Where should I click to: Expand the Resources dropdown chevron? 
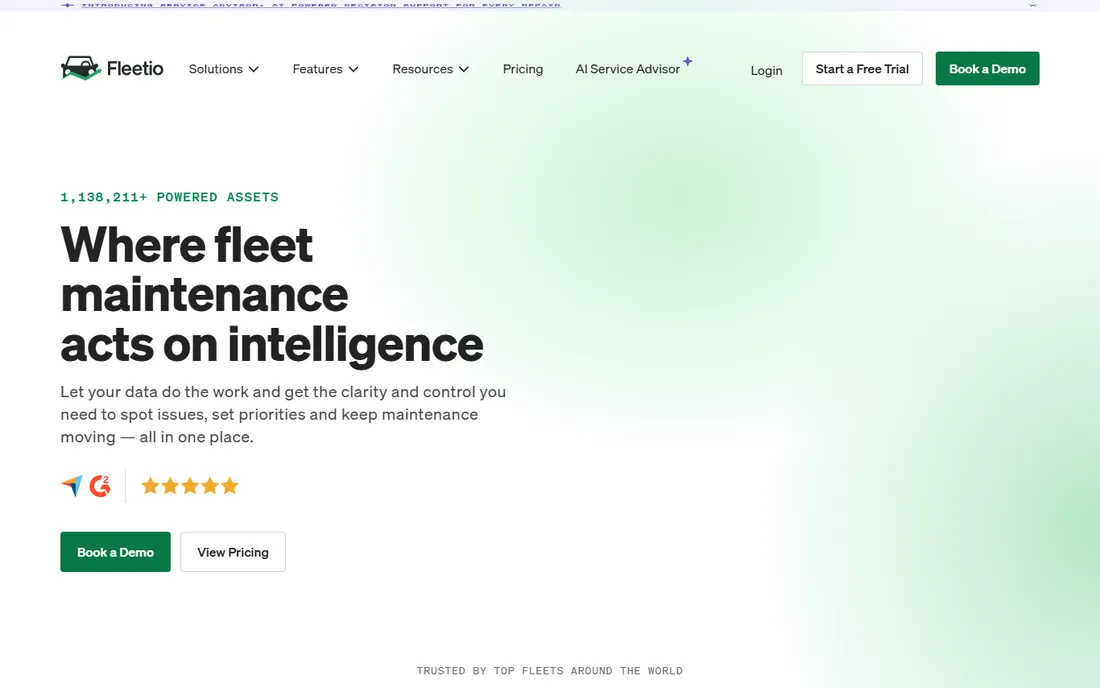tap(464, 69)
